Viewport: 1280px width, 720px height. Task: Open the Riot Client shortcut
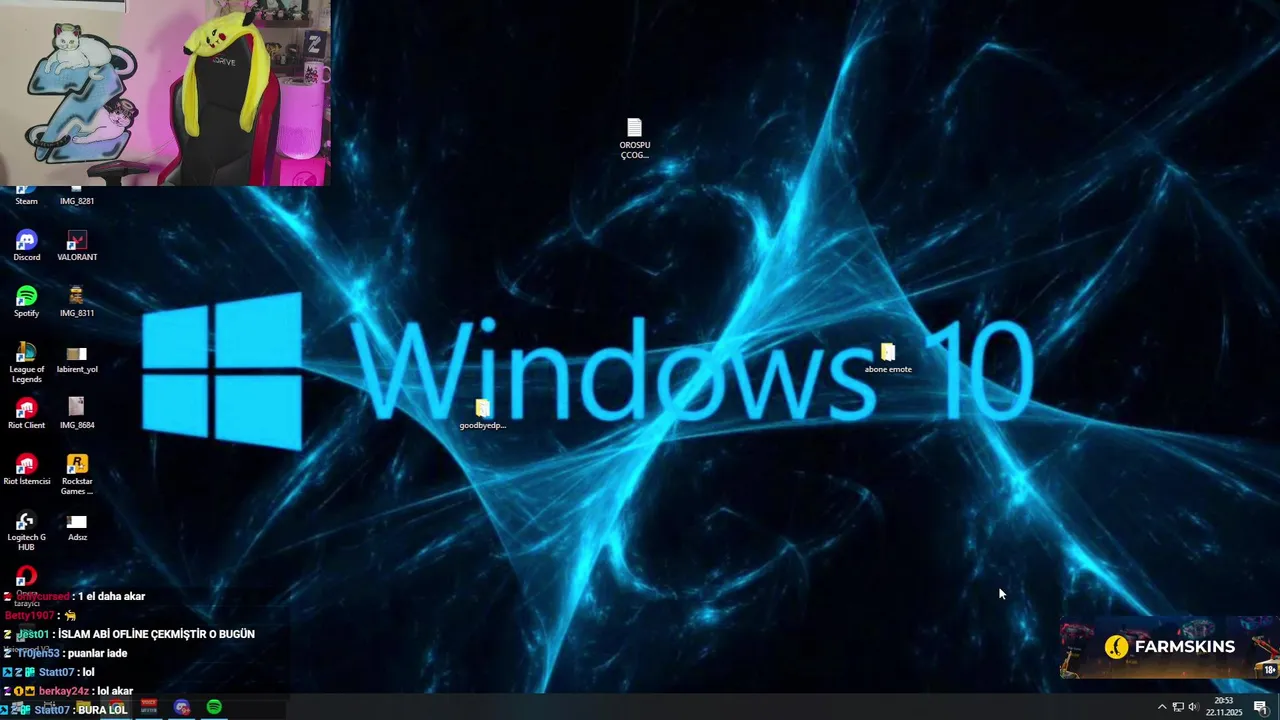tap(26, 414)
